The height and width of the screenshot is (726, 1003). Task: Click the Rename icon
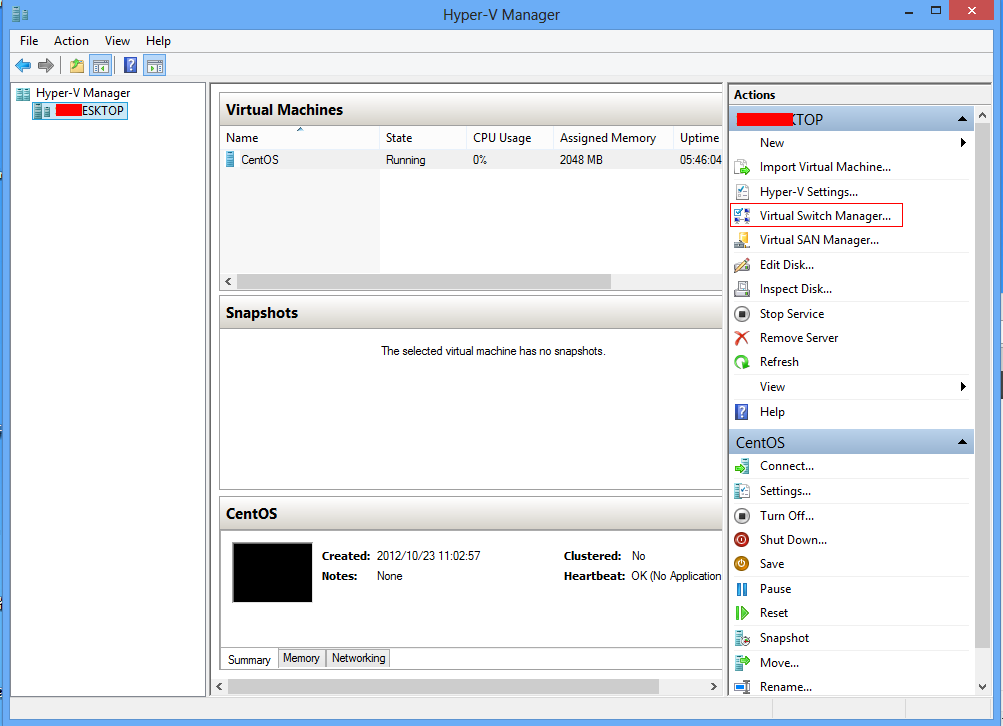[x=742, y=687]
